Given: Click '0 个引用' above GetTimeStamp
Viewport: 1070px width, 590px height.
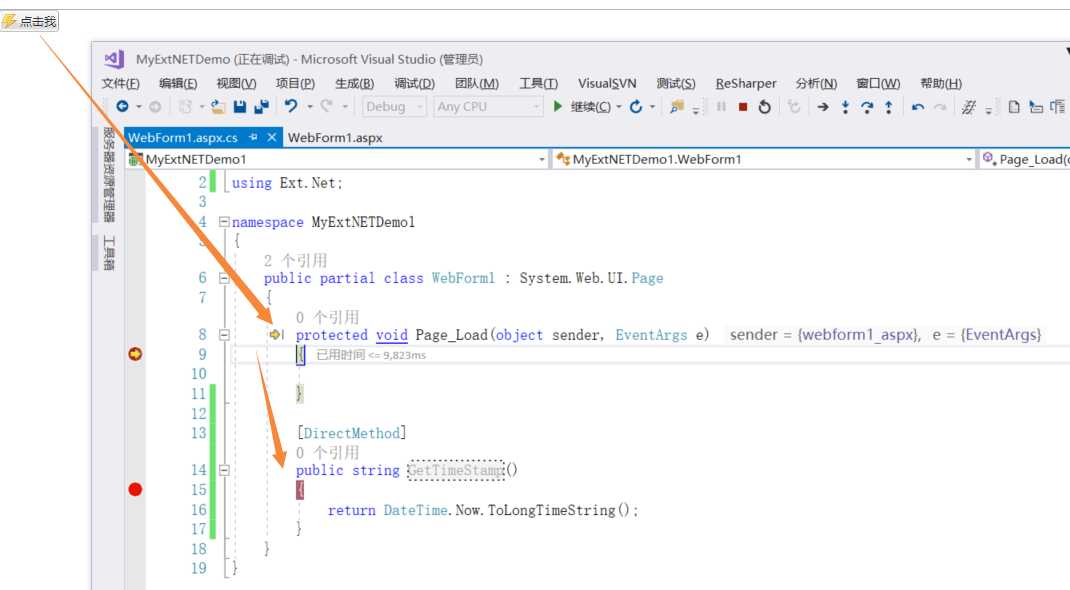Looking at the screenshot, I should [327, 452].
